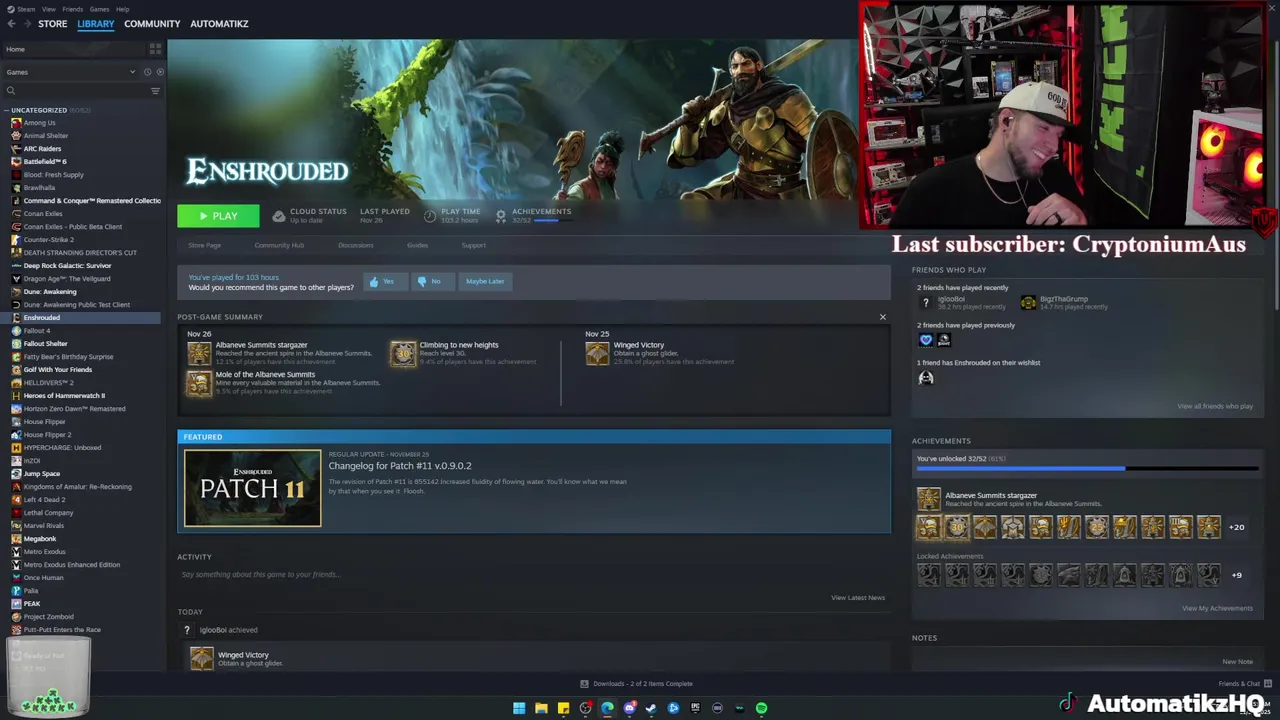Open Downloads status at bottom bar
Viewport: 1280px width, 720px height.
tap(637, 684)
